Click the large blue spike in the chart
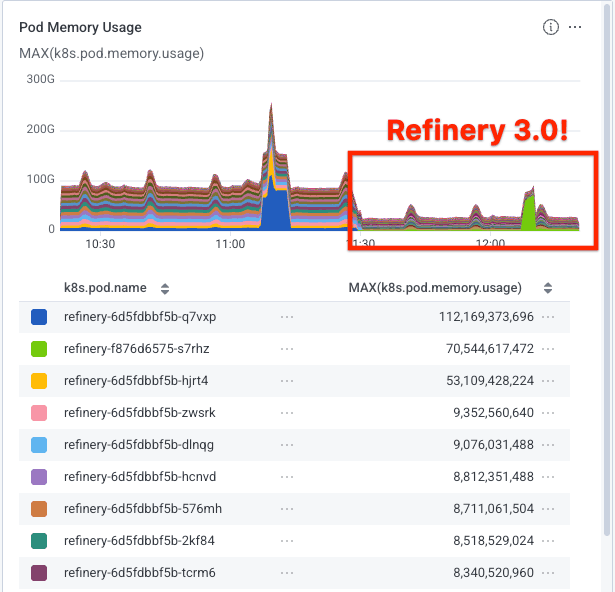The height and width of the screenshot is (592, 615). click(x=275, y=208)
